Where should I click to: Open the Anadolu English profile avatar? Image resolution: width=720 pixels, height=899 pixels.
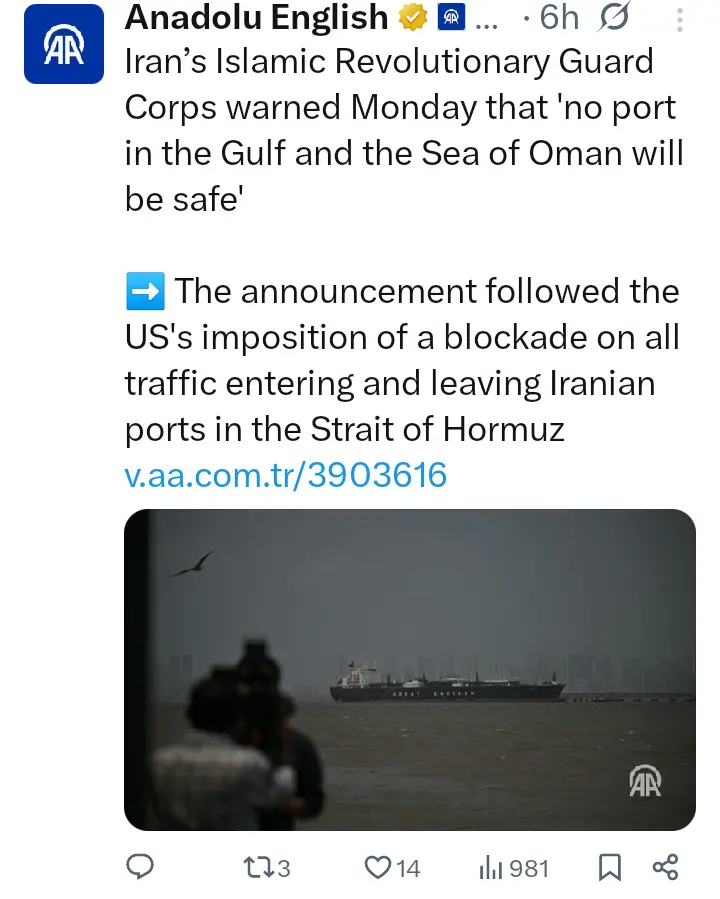coord(63,45)
